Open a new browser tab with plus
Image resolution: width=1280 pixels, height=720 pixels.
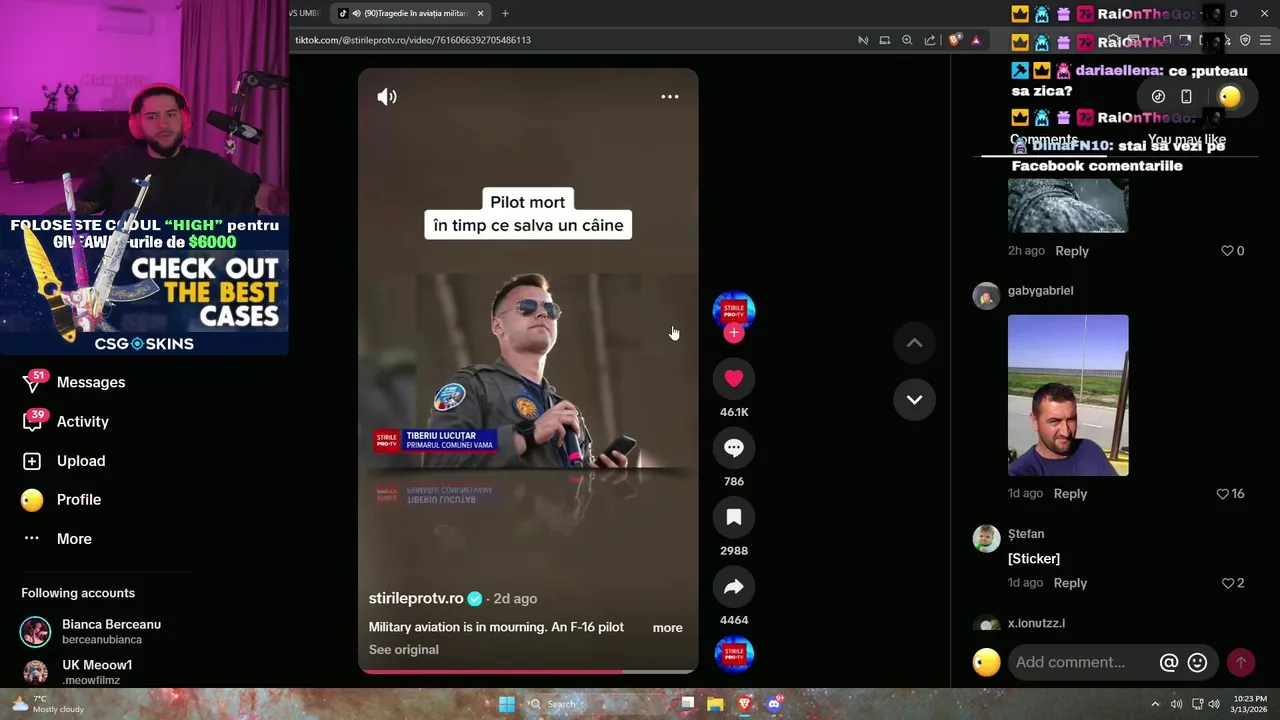(x=505, y=13)
